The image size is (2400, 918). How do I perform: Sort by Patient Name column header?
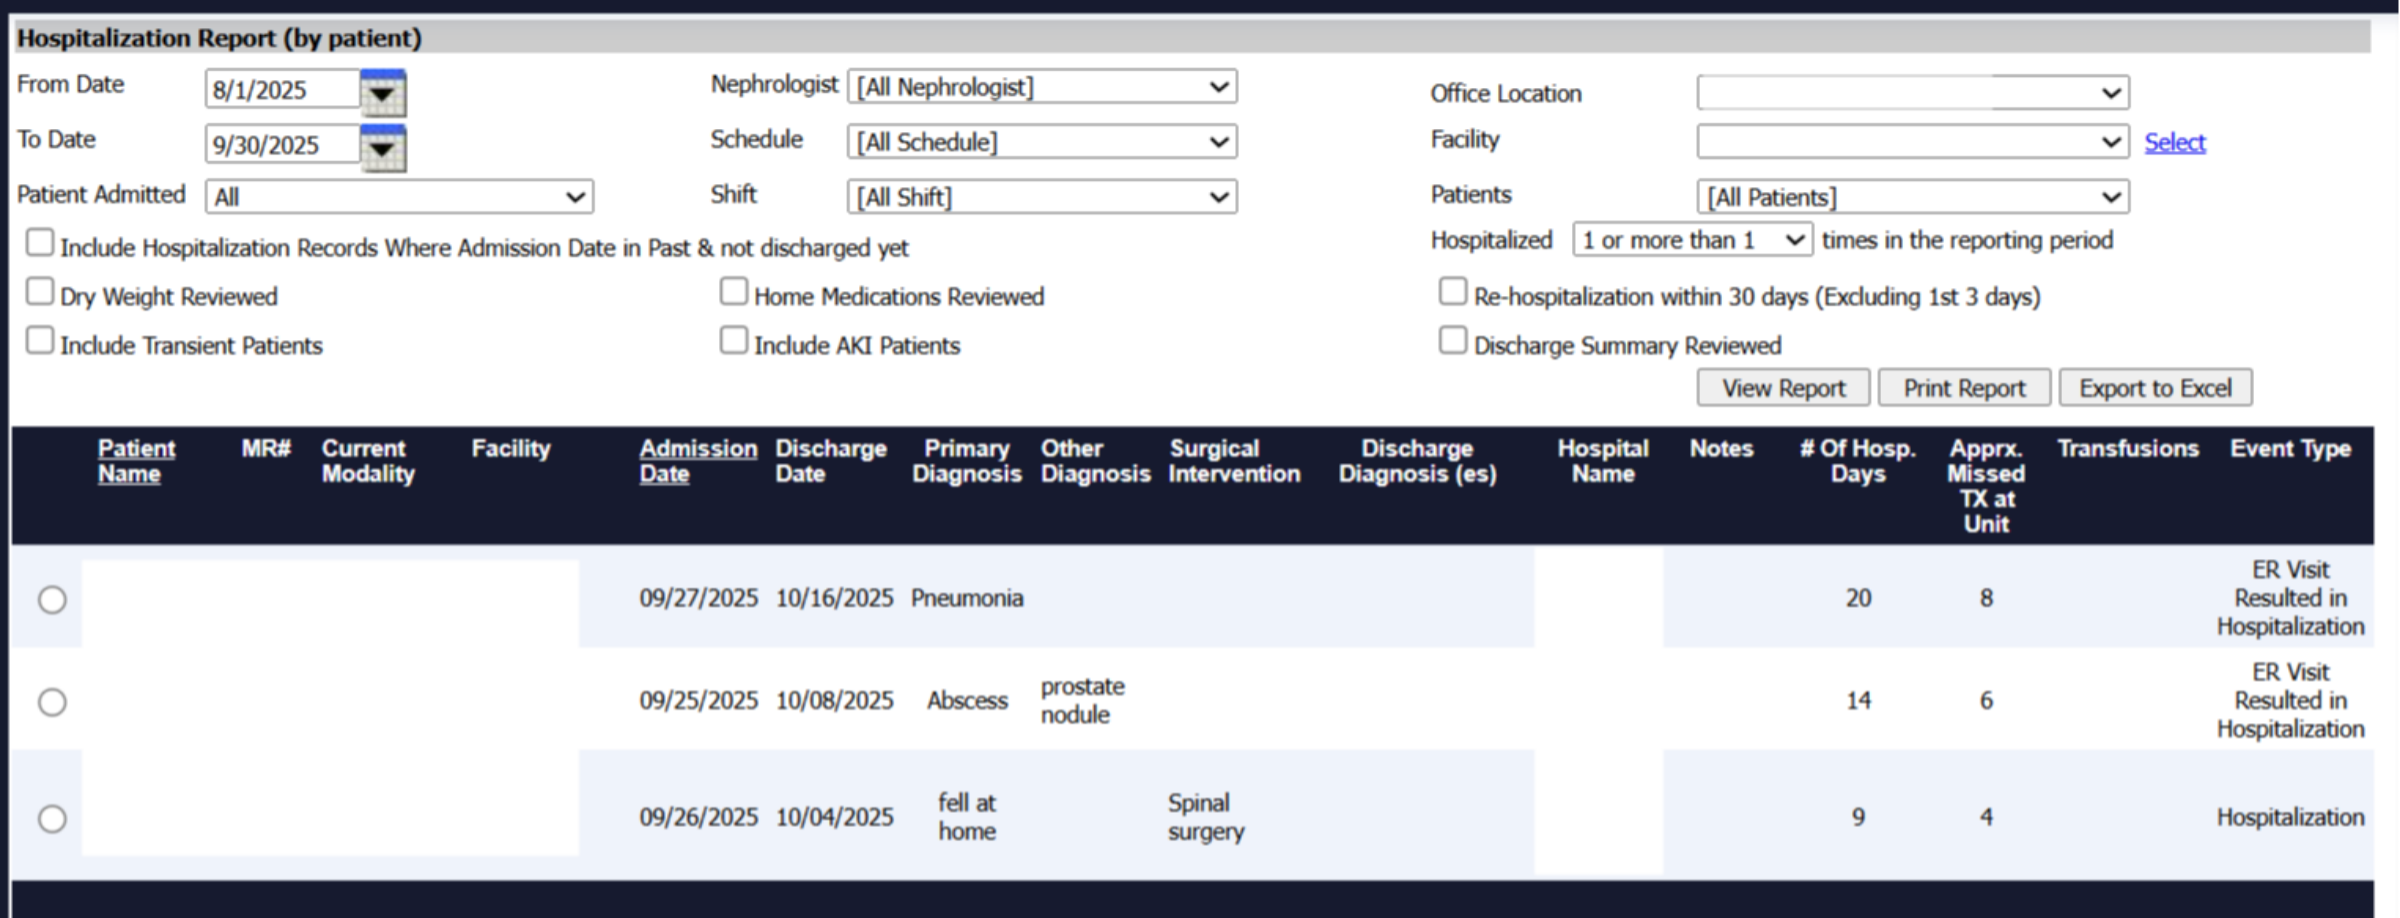pos(136,461)
